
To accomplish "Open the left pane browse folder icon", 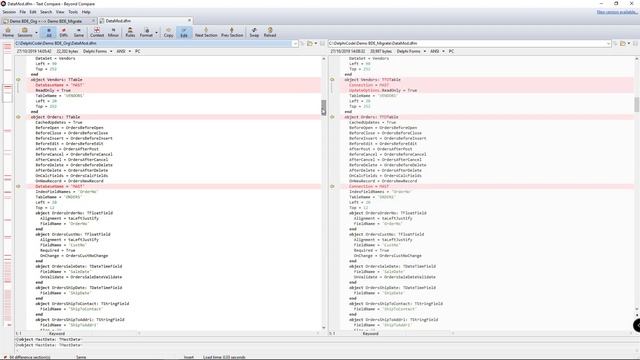I will point(310,43).
